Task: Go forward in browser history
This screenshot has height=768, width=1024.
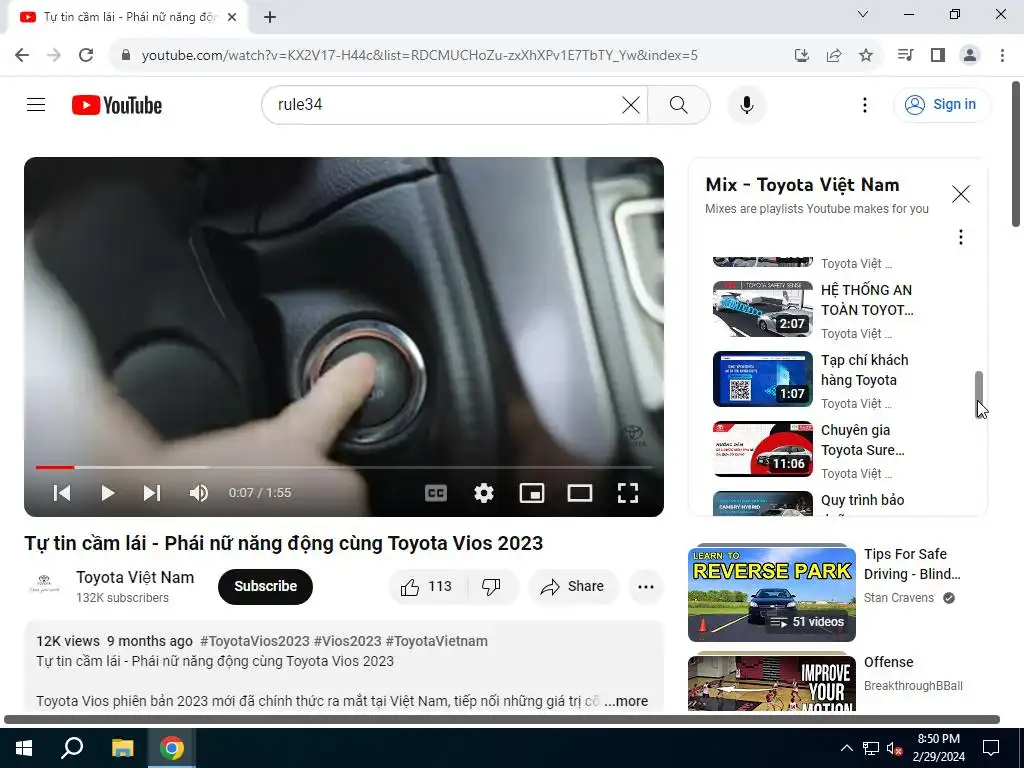Action: click(54, 55)
